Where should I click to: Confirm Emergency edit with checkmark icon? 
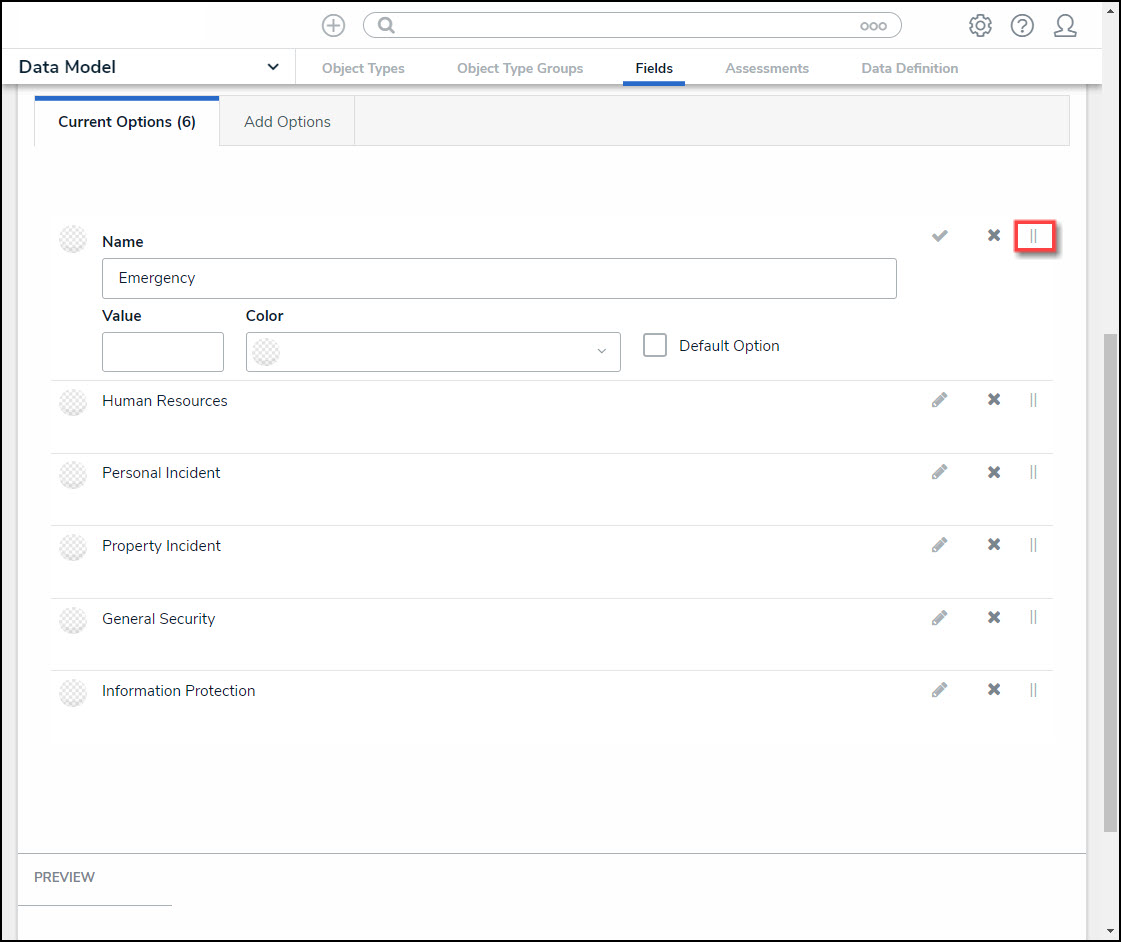939,236
